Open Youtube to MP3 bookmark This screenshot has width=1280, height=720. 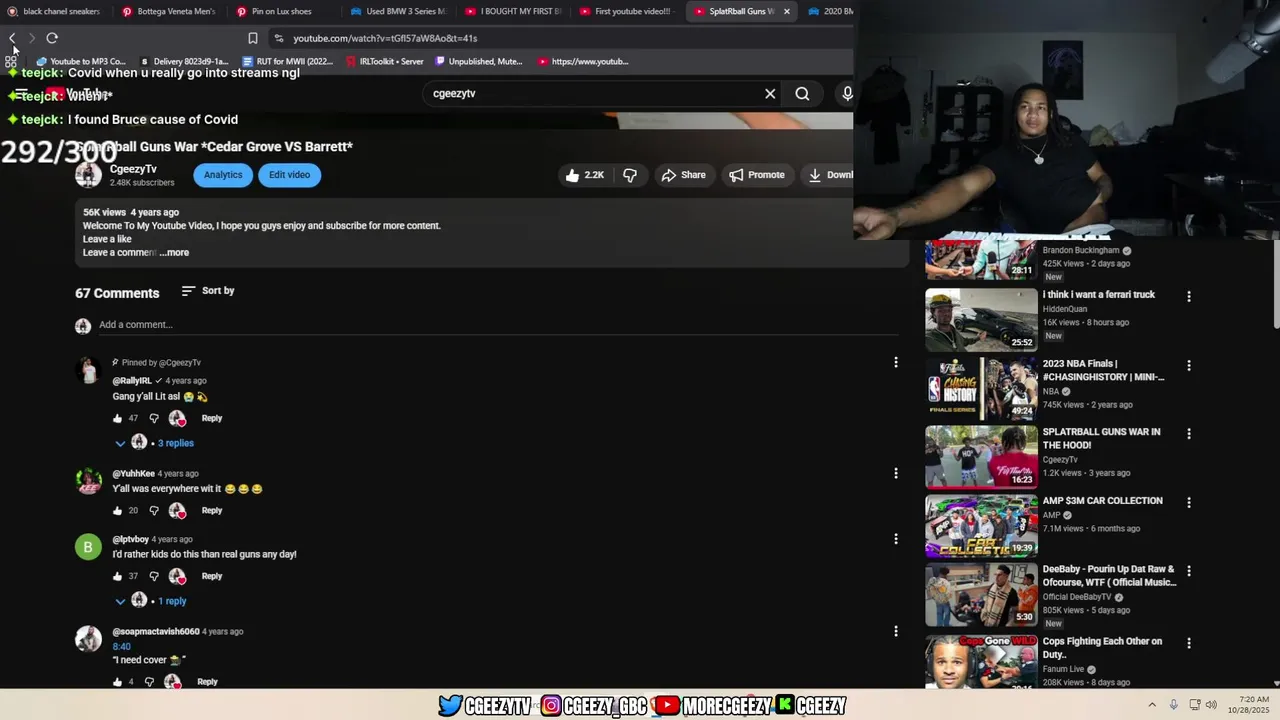click(81, 61)
